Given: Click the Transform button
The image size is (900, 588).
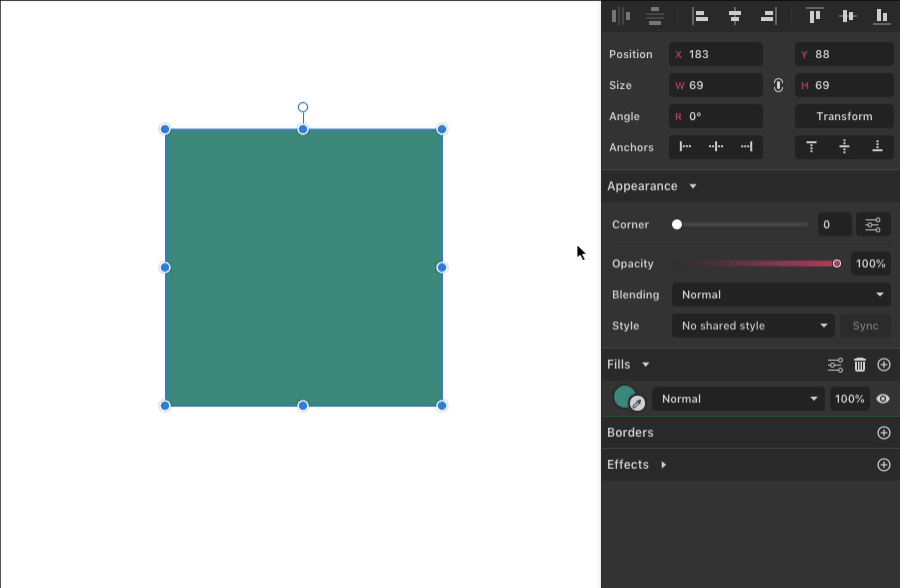Looking at the screenshot, I should point(844,117).
